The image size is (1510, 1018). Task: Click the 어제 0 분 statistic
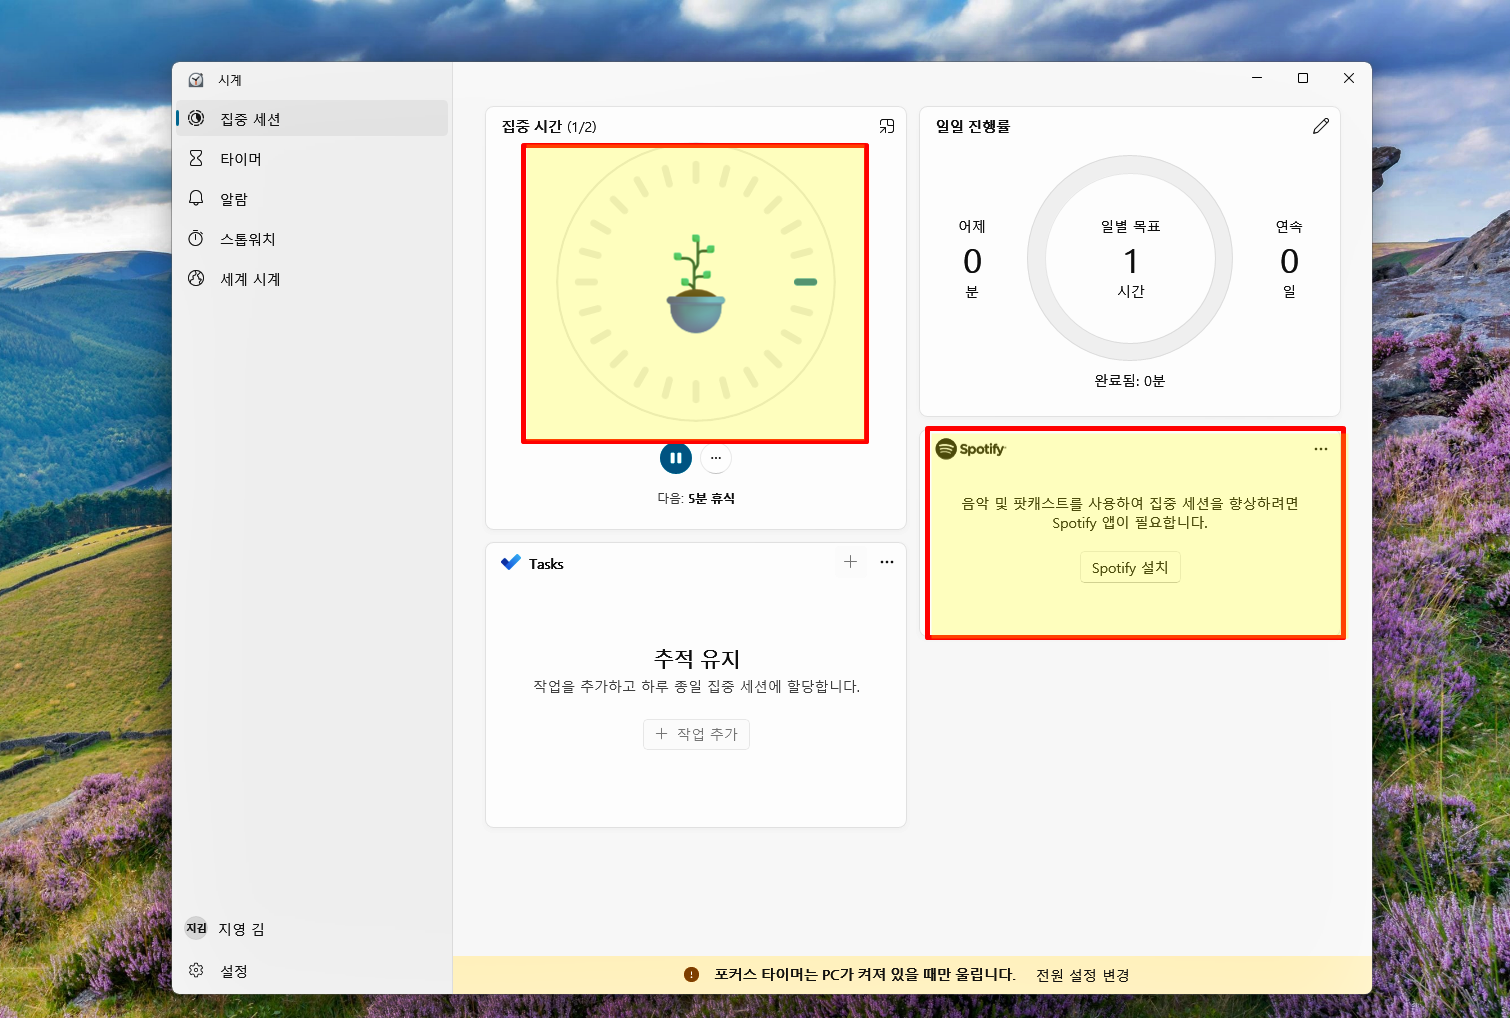(x=972, y=259)
